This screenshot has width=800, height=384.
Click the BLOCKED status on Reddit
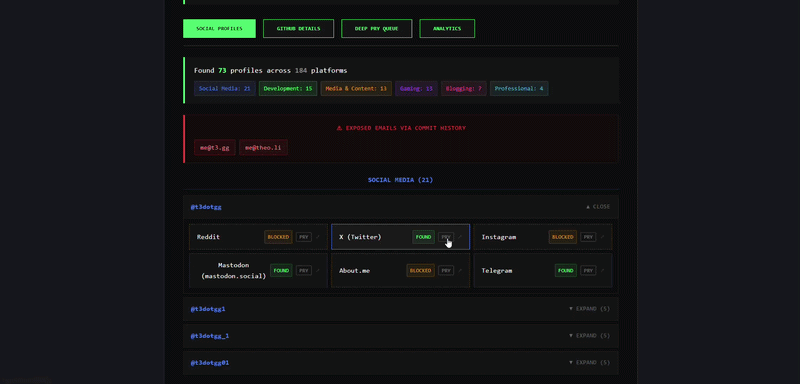pos(278,237)
